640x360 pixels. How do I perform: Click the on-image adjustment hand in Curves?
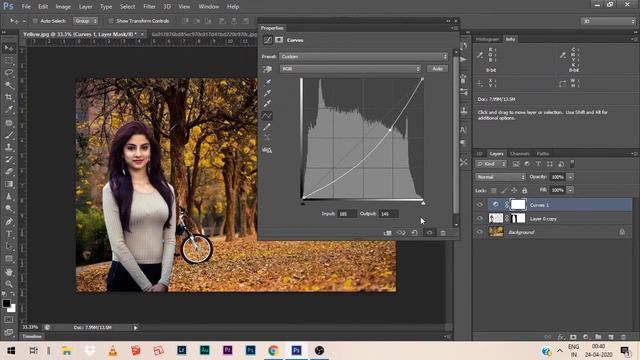click(x=267, y=69)
